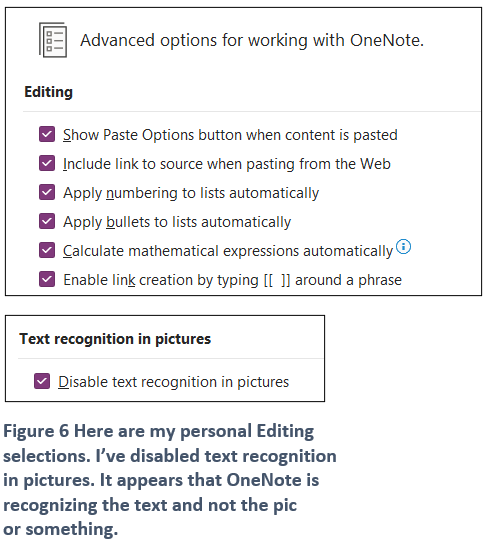
Task: Click the Text recognition in pictures heading
Action: 115,339
